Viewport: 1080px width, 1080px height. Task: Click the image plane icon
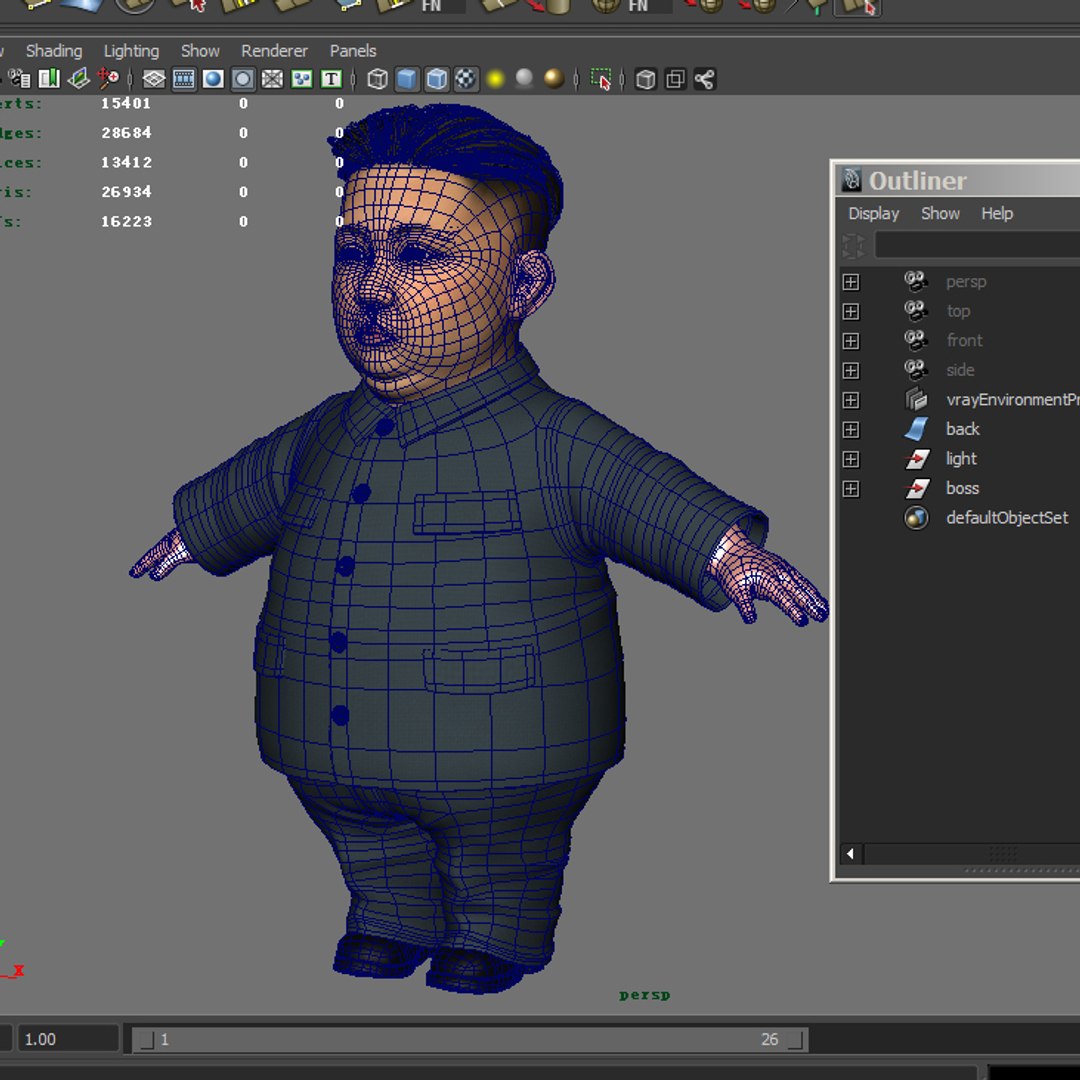coord(79,79)
